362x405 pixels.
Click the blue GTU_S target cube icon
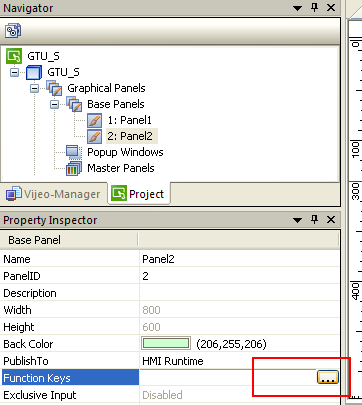point(34,72)
